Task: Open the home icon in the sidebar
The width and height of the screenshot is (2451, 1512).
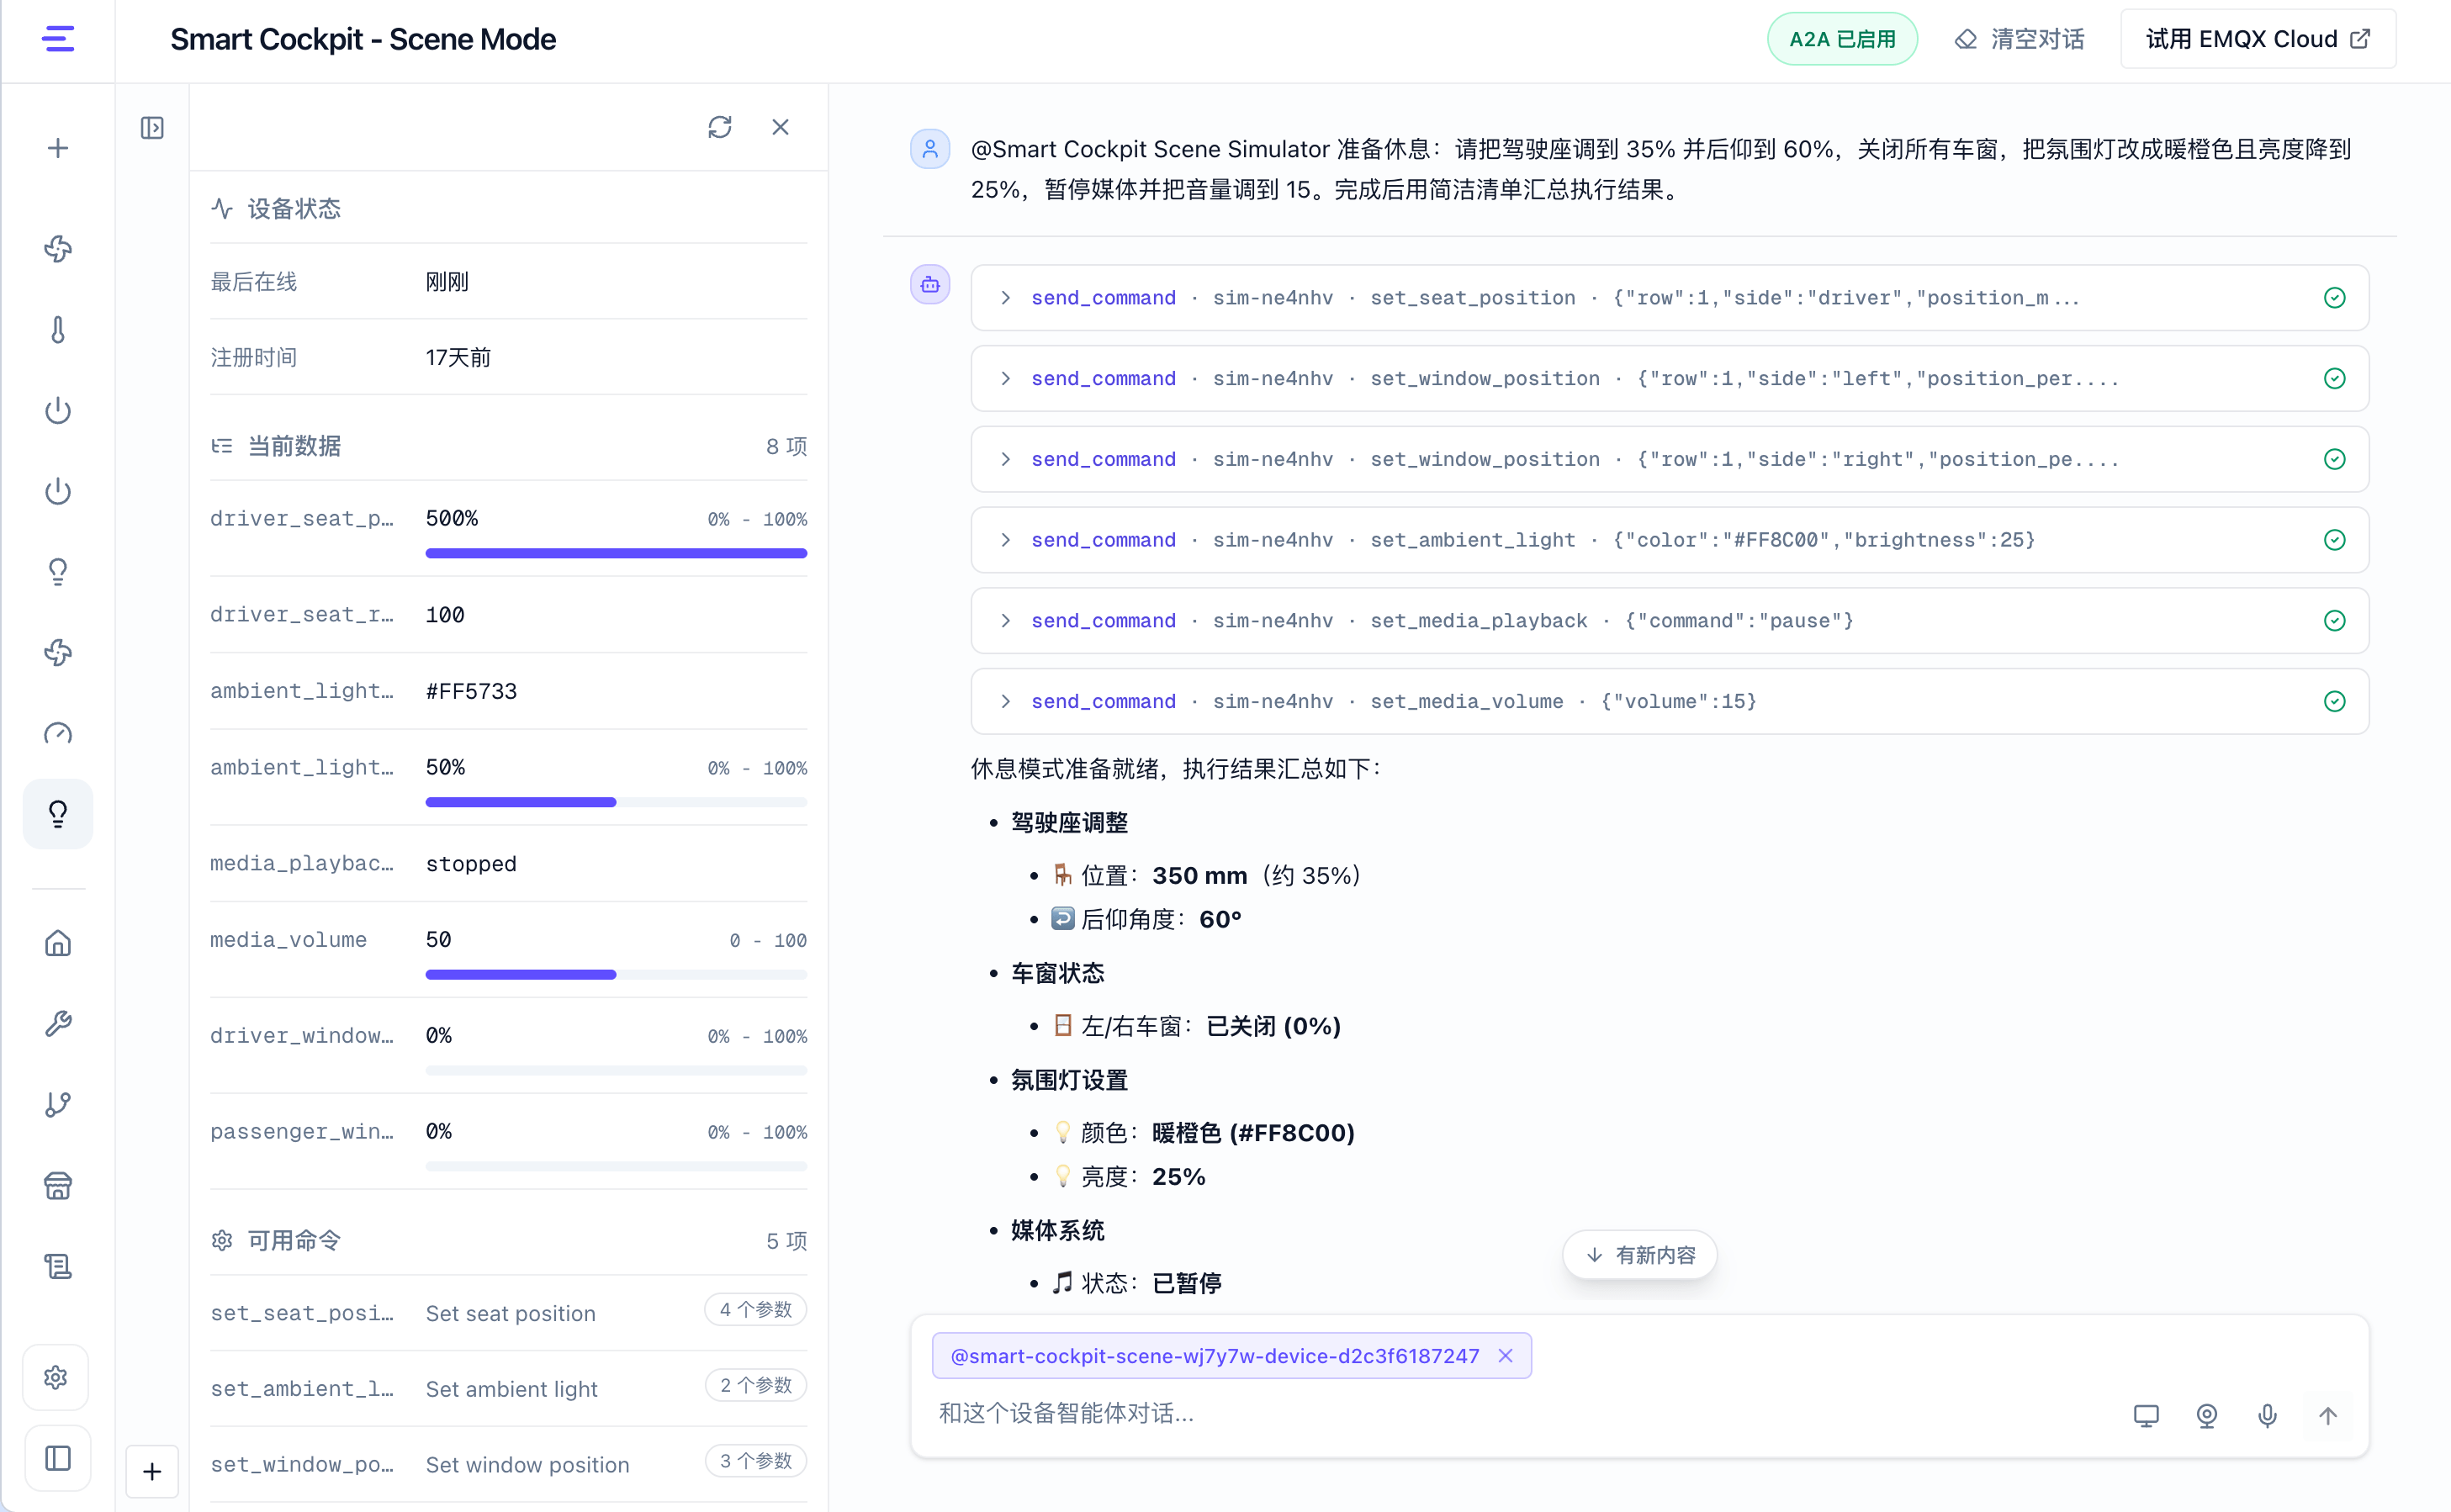Action: click(58, 943)
